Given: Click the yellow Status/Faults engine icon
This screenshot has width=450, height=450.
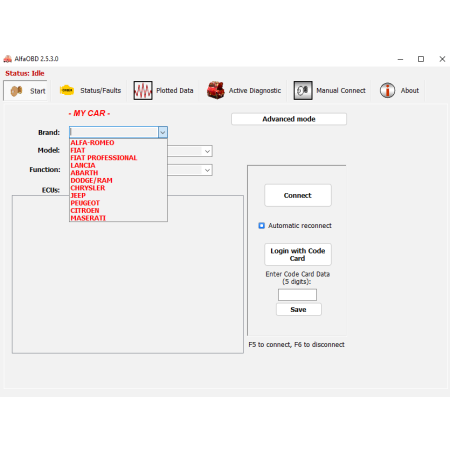Looking at the screenshot, I should [67, 90].
